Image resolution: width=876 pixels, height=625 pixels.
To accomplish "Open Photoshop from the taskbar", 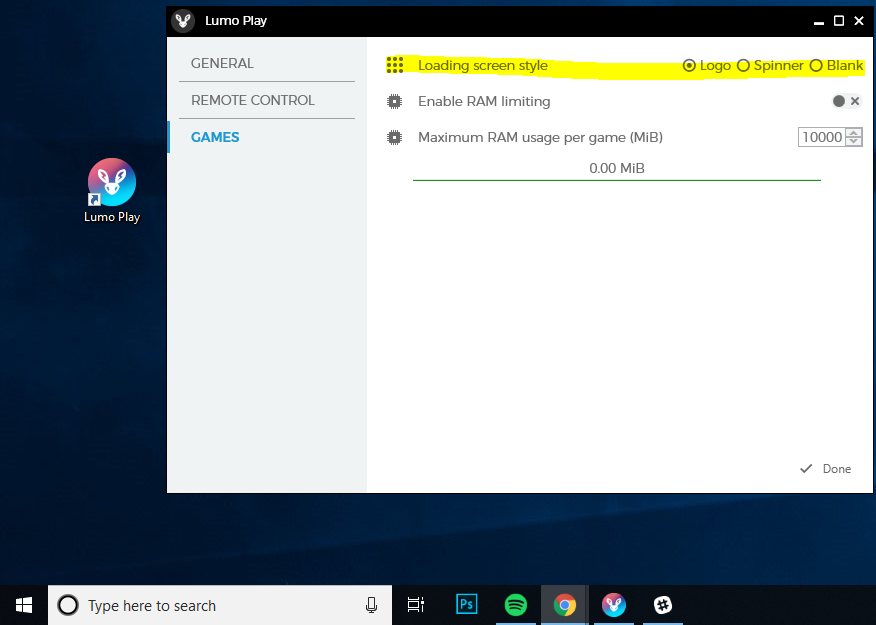I will (466, 604).
